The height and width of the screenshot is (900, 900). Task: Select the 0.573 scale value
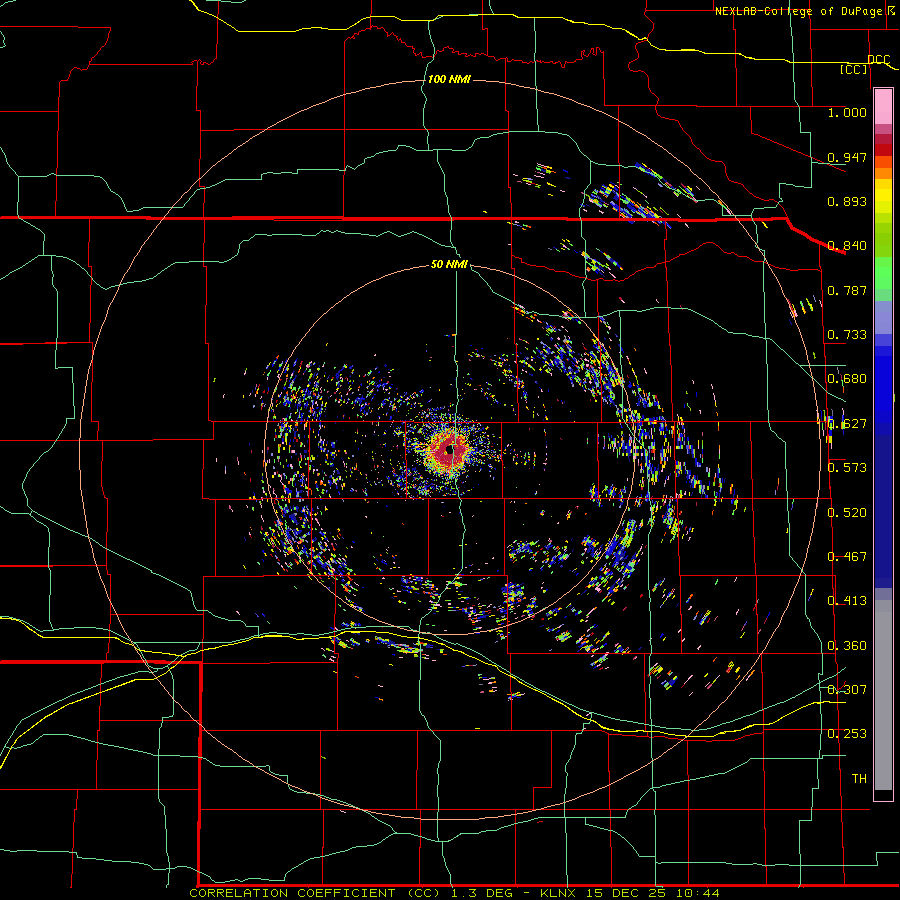click(x=847, y=468)
